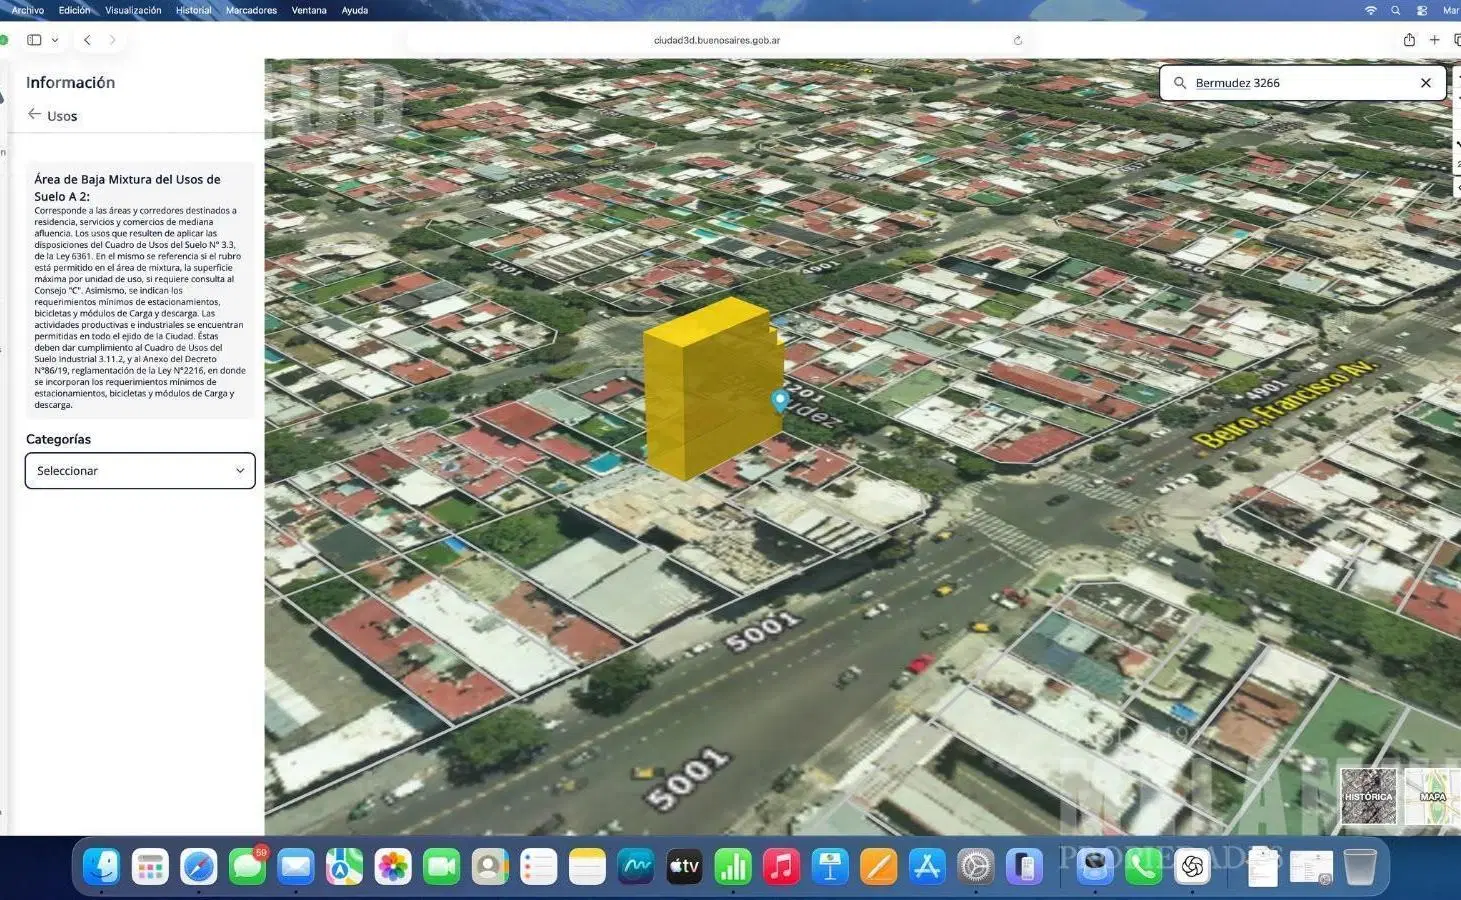This screenshot has width=1461, height=900.
Task: Open Freeform from the dock
Action: tap(635, 866)
